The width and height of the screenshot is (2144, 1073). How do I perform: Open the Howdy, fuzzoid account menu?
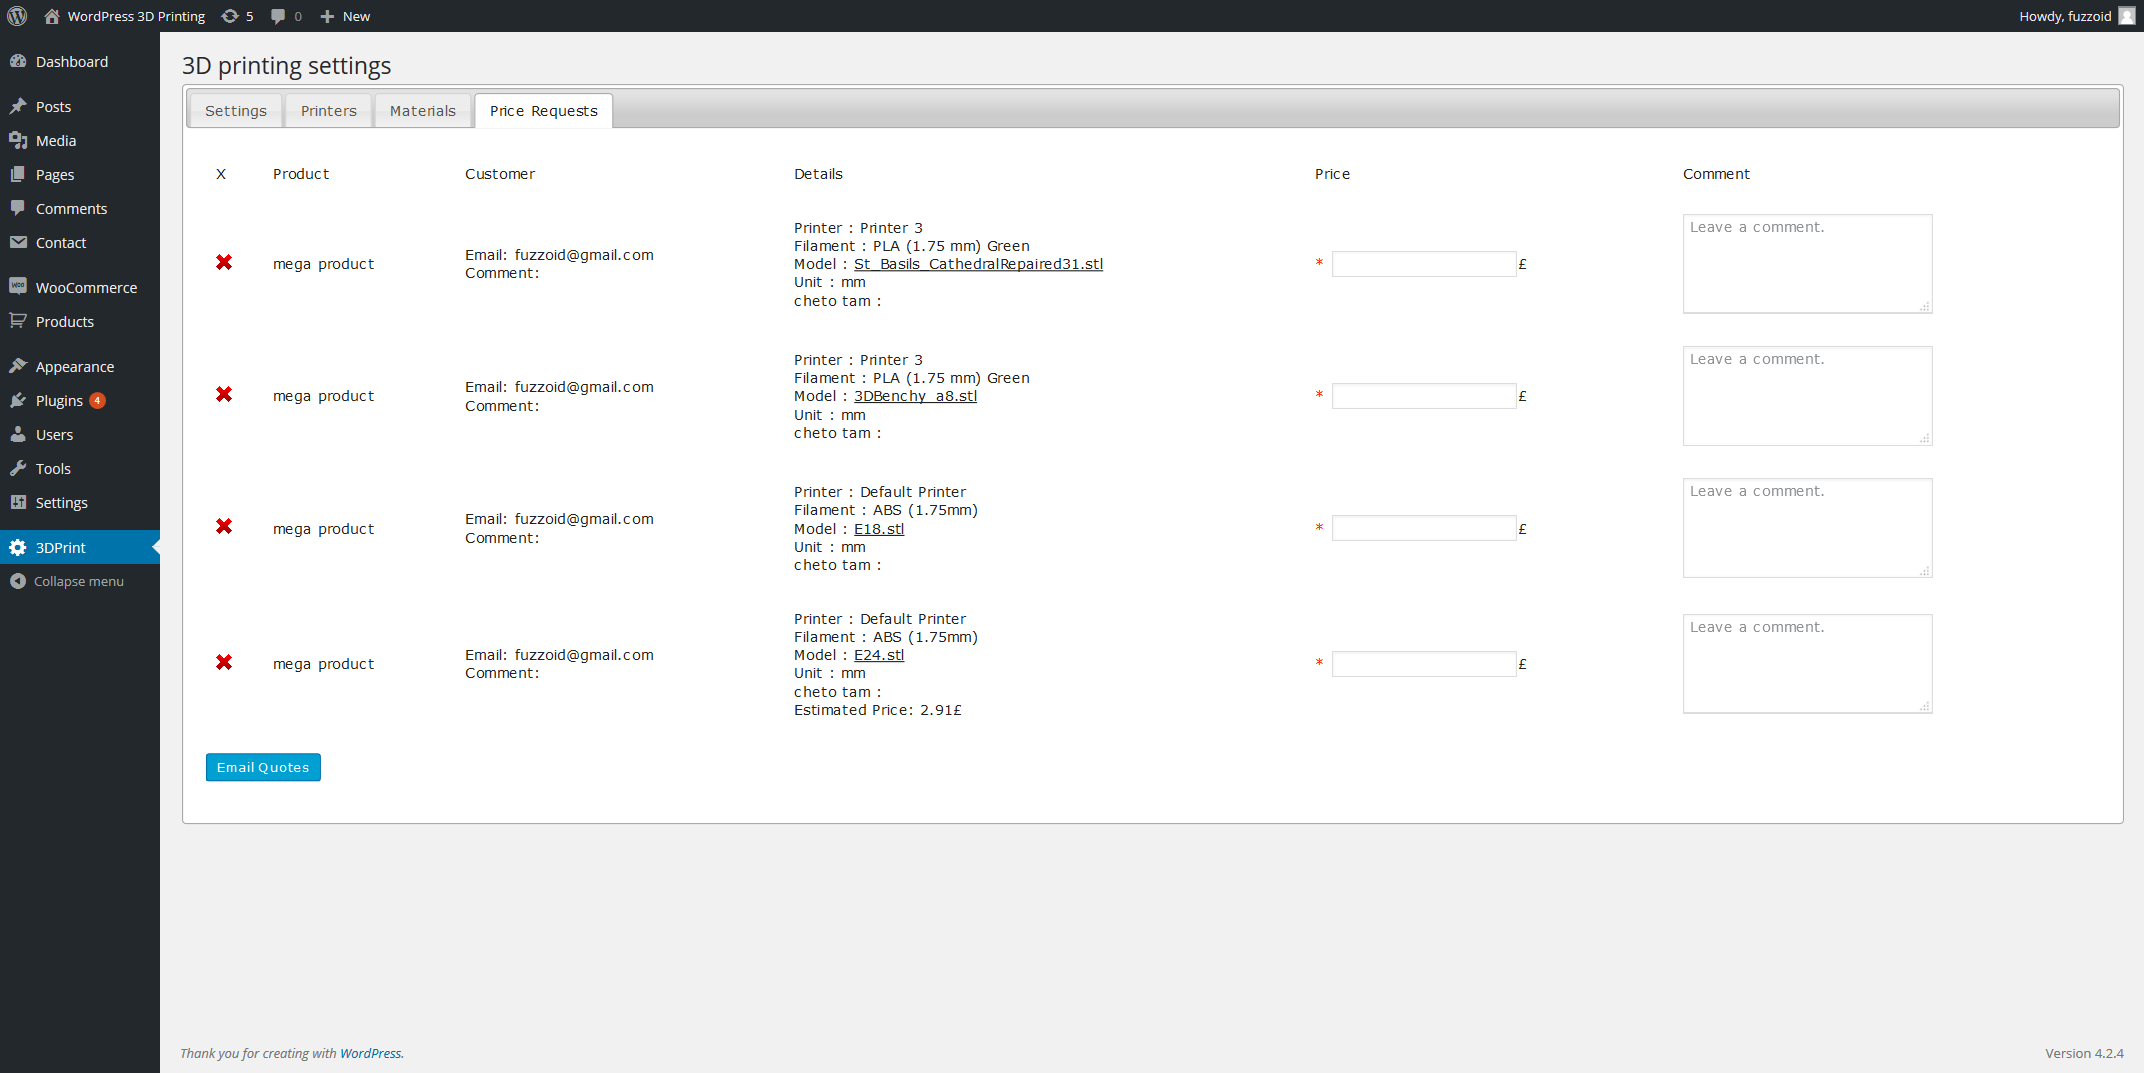(2076, 16)
